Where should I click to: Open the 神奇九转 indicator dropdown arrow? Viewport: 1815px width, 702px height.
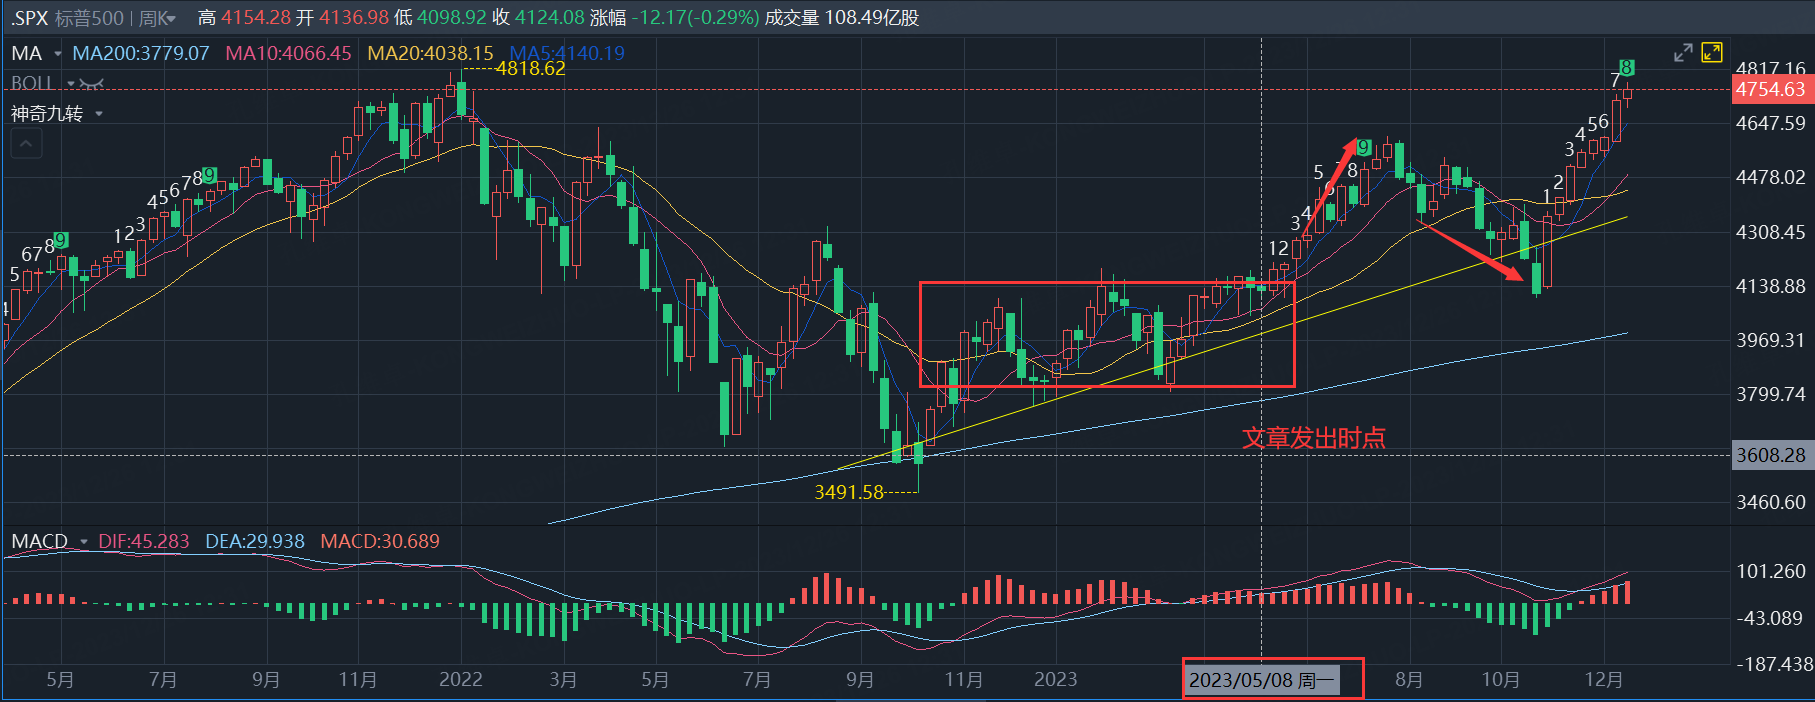tap(99, 114)
